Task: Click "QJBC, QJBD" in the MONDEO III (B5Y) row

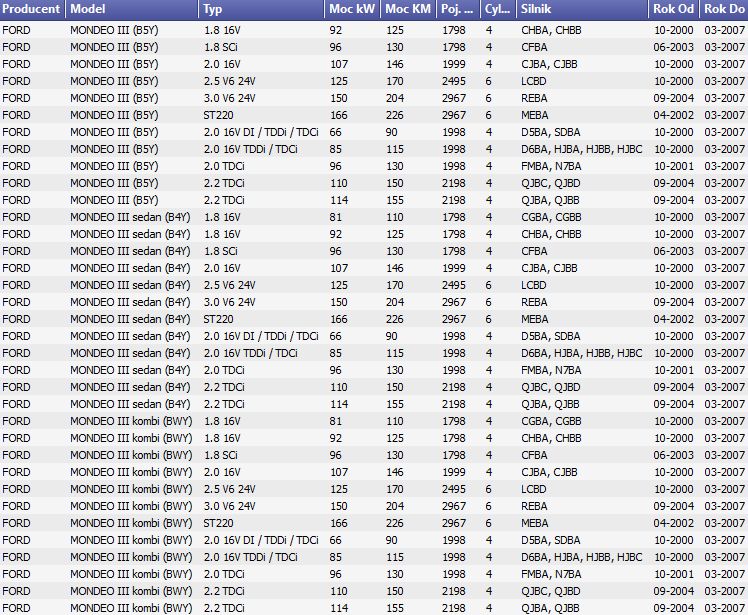Action: [x=551, y=183]
